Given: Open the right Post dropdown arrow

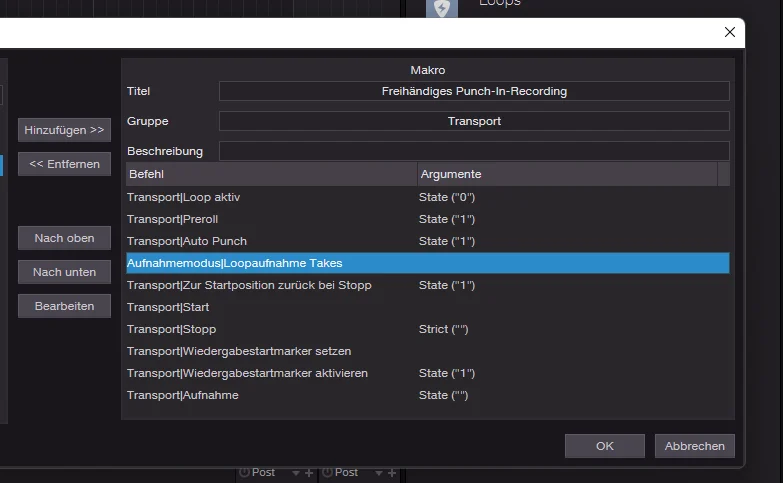Looking at the screenshot, I should click(x=379, y=473).
